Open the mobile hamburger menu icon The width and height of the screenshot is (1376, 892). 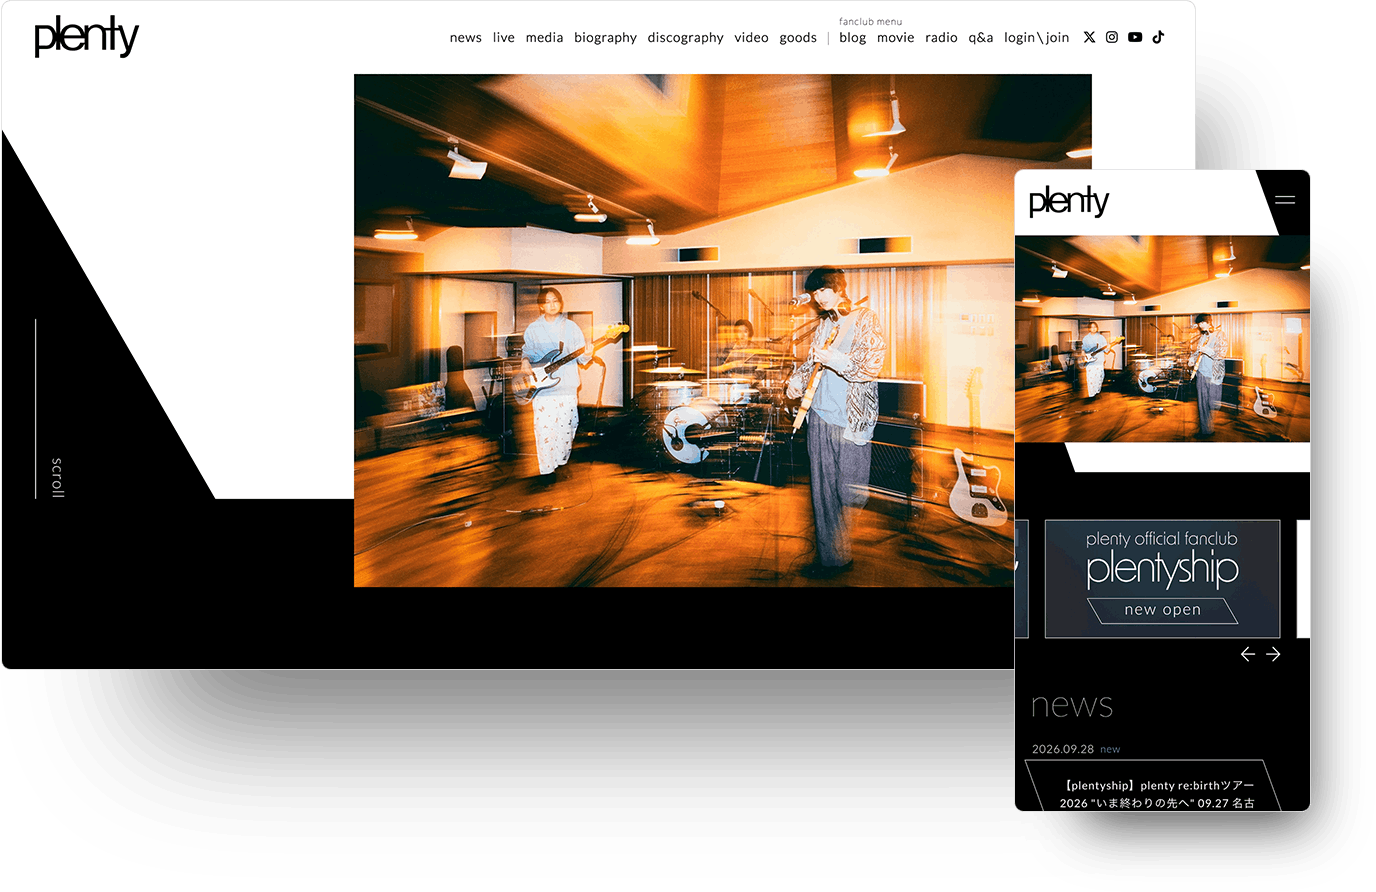point(1285,200)
